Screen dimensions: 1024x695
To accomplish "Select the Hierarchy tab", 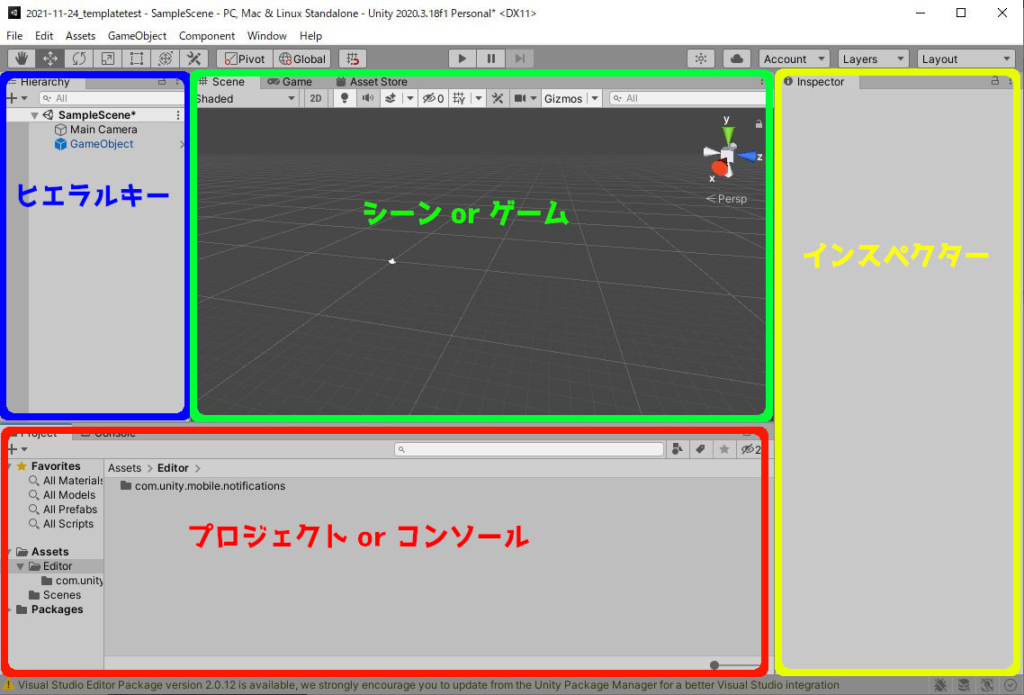I will 44,82.
